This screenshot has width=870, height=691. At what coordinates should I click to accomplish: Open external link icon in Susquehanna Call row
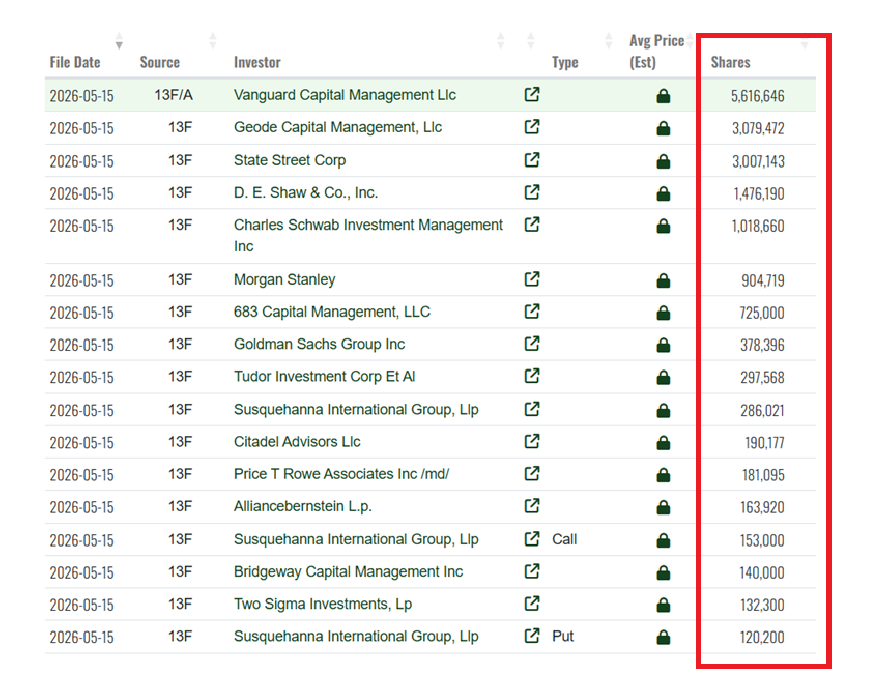(x=532, y=538)
